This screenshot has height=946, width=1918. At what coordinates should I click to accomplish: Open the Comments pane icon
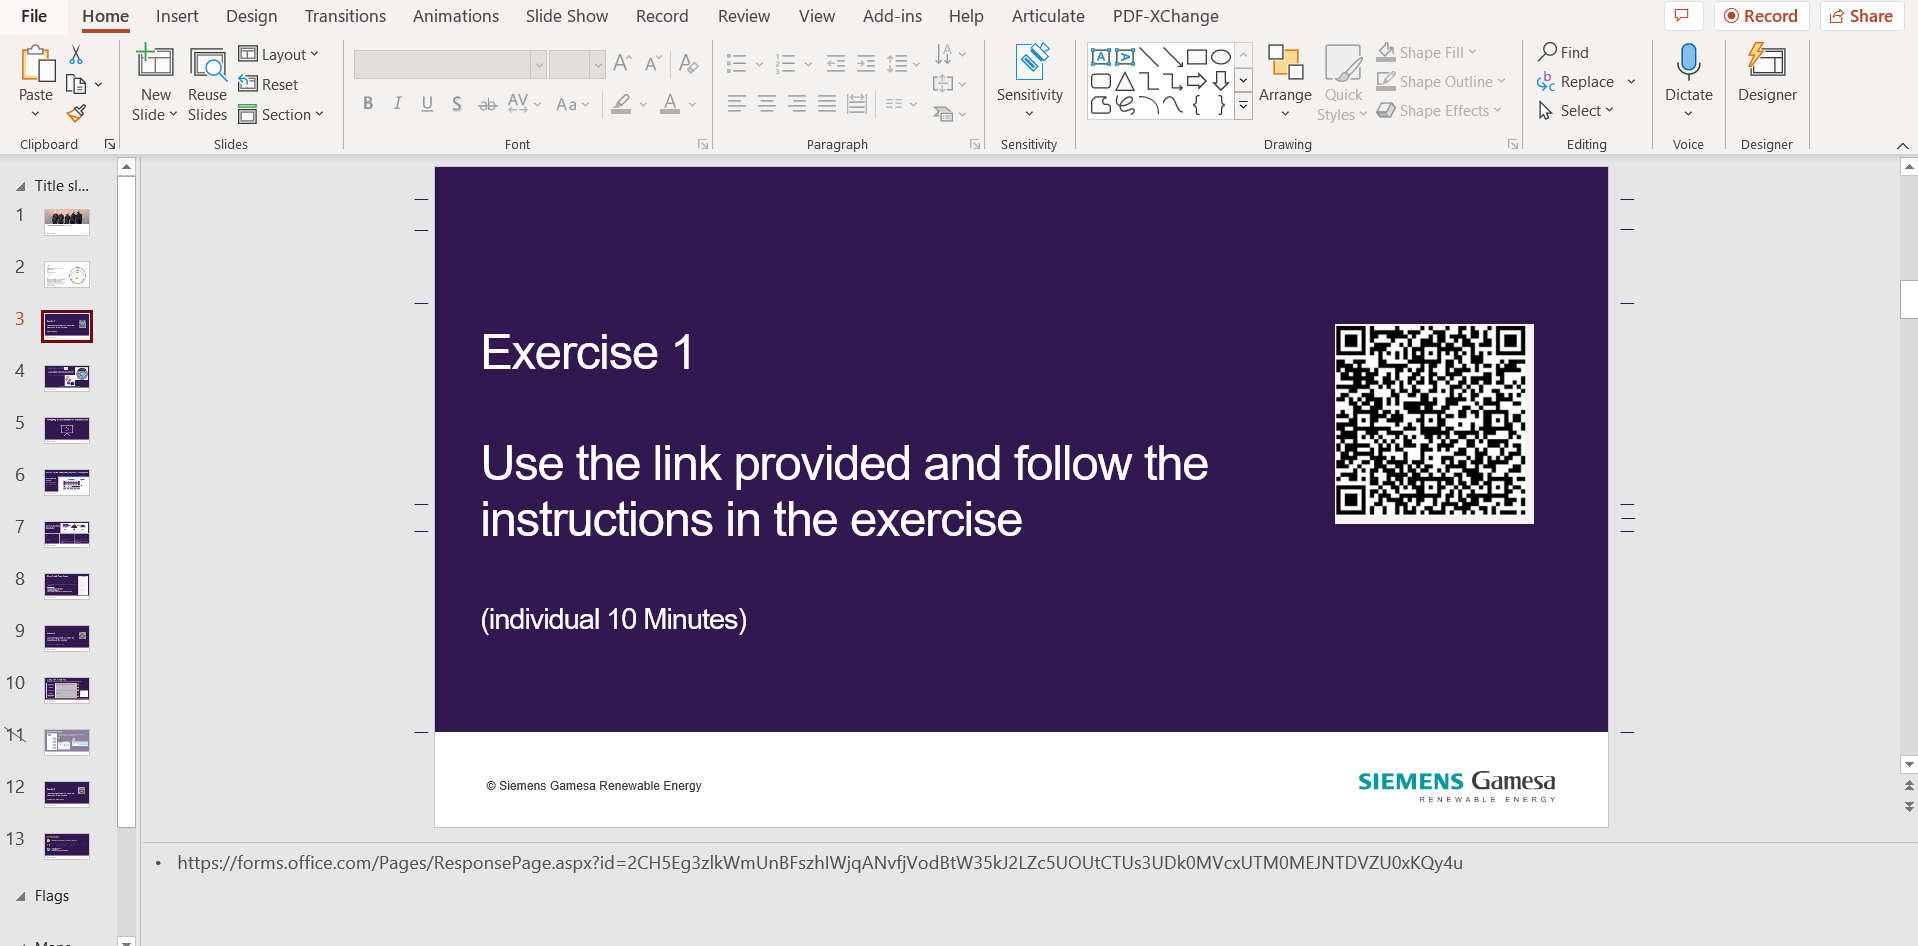coord(1682,16)
